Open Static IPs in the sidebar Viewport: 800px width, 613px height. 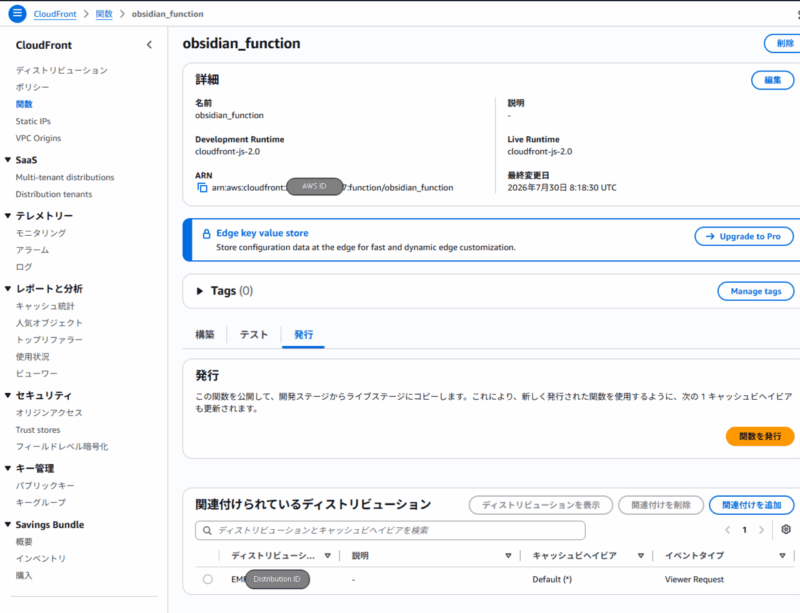pyautogui.click(x=33, y=121)
